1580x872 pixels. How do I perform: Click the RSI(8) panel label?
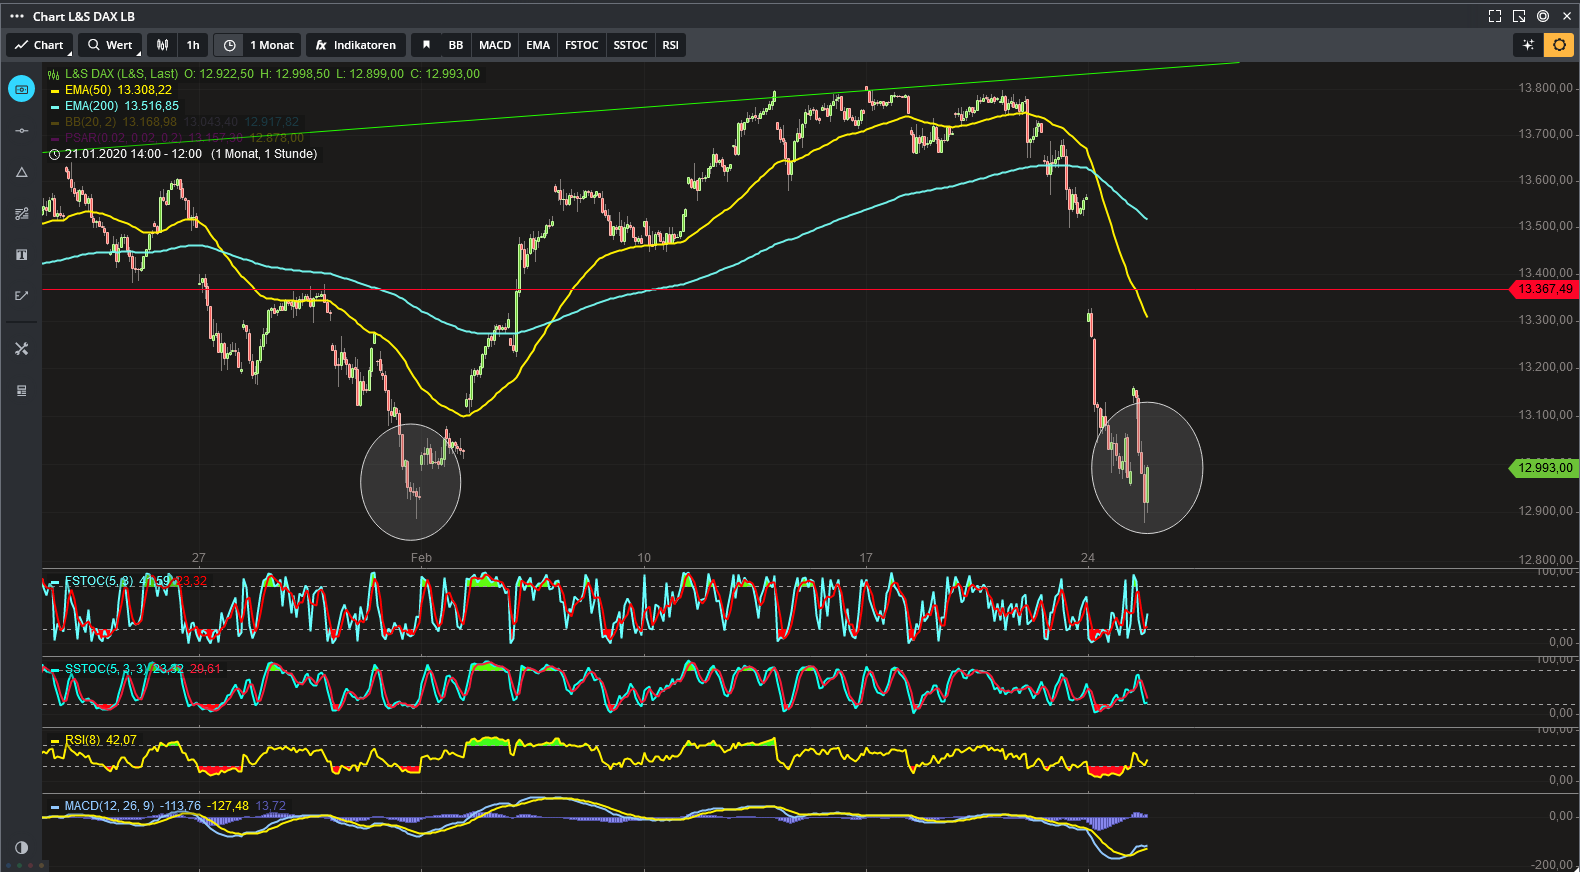coord(94,740)
